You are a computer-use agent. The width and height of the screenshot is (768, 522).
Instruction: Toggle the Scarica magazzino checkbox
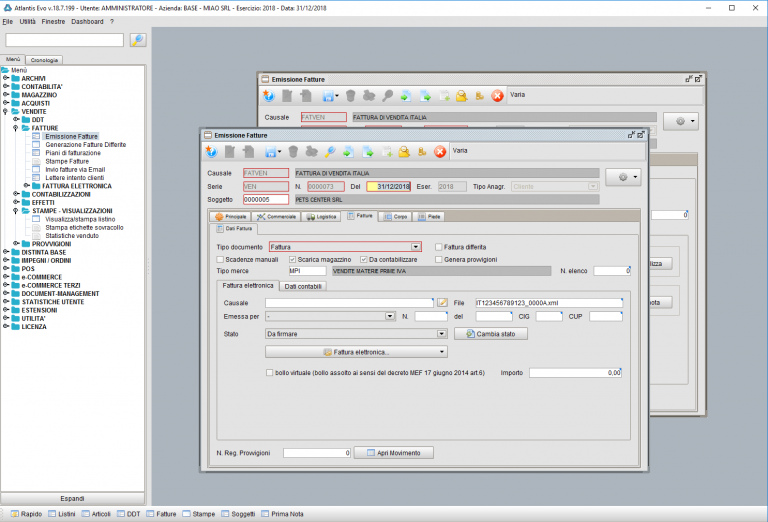(x=292, y=260)
